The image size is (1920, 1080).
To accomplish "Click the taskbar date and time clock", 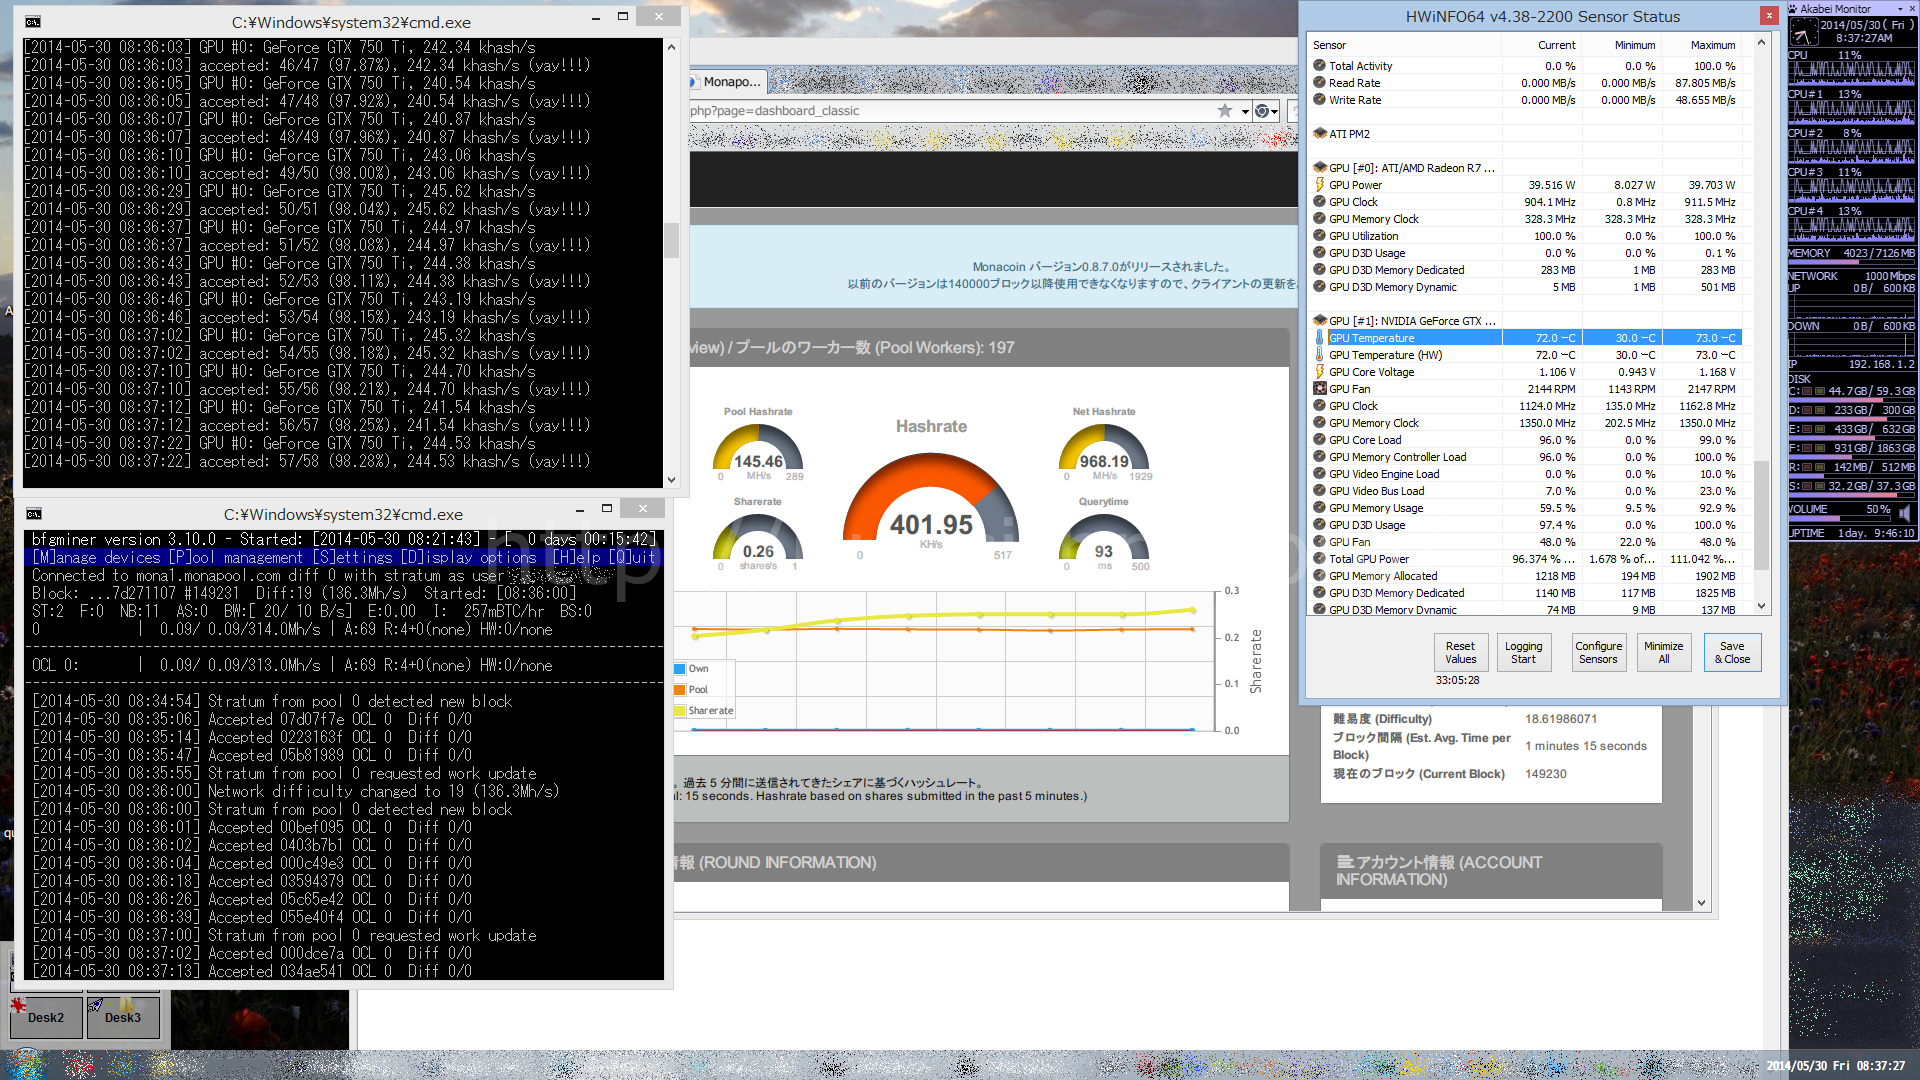I will tap(1835, 1066).
